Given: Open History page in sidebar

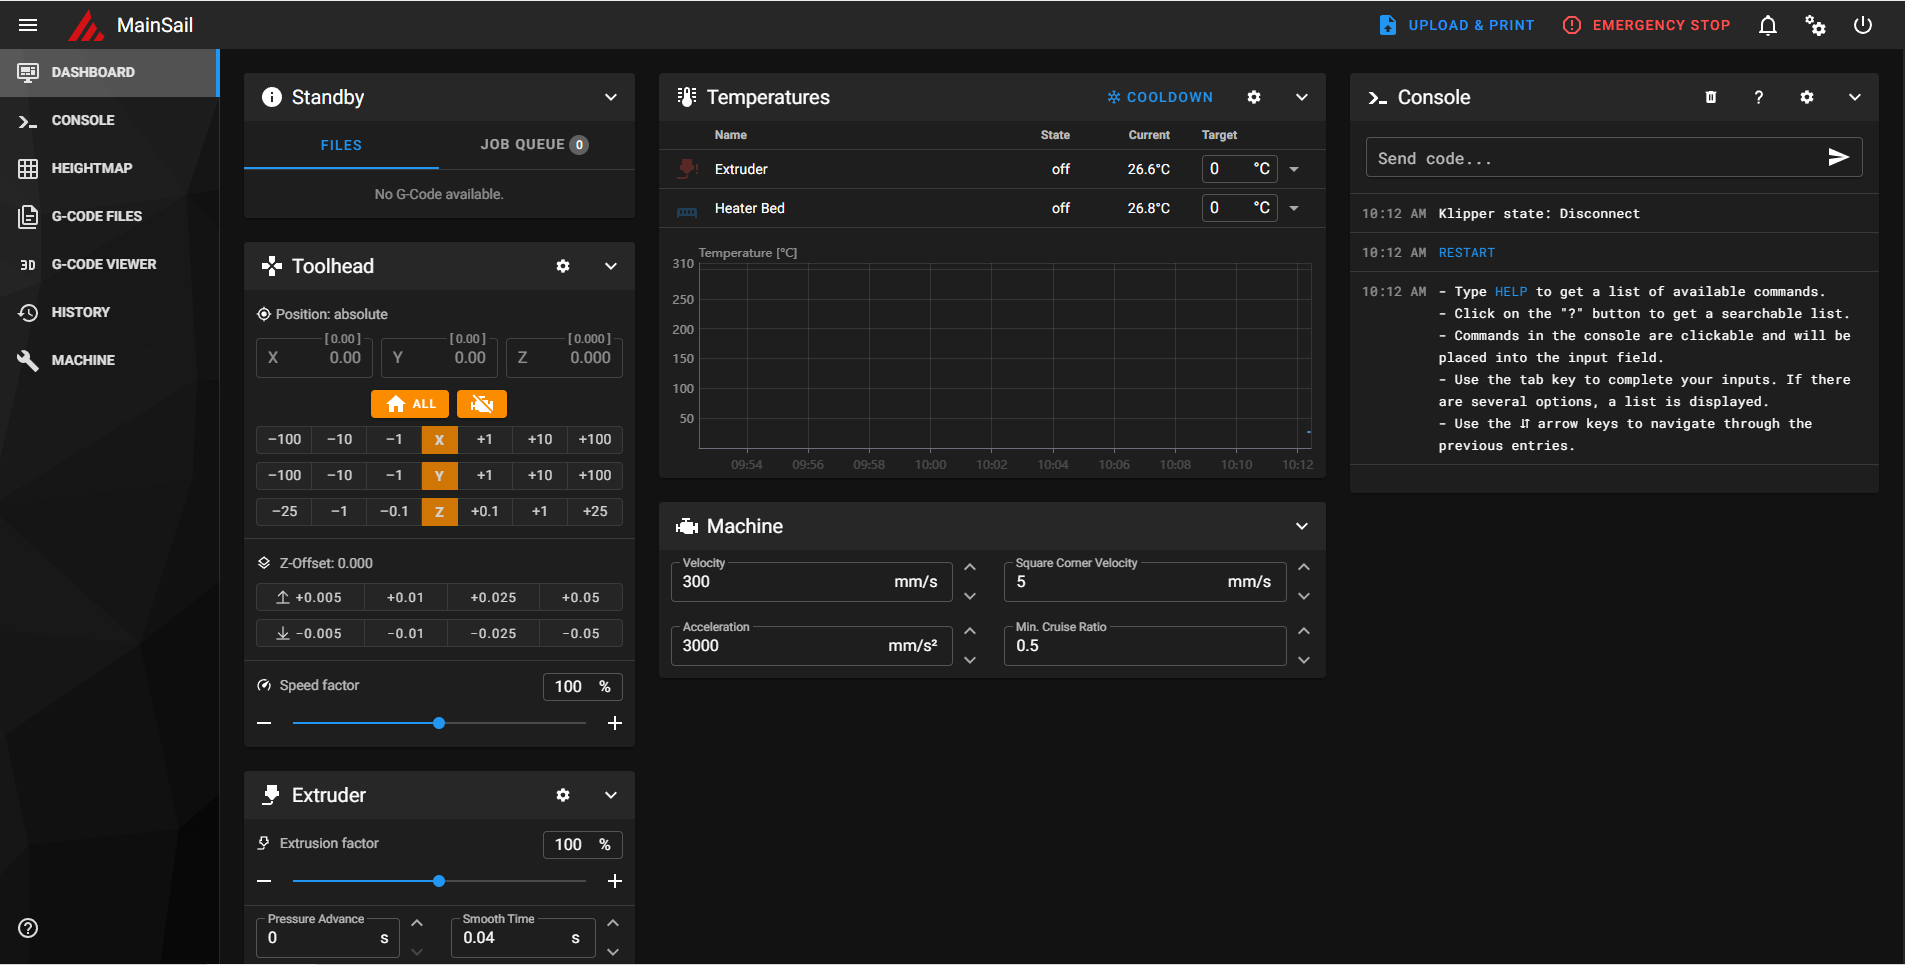Looking at the screenshot, I should 109,312.
